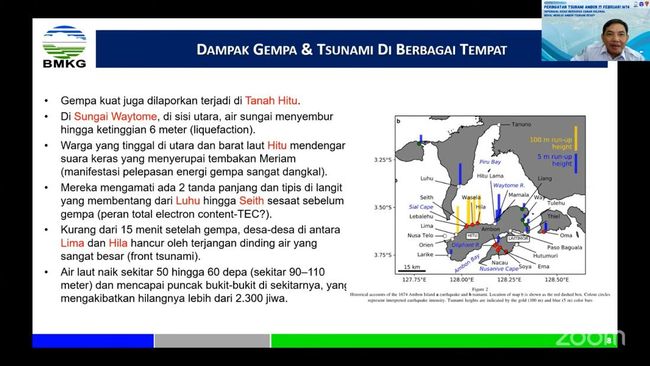Viewport: 650px width, 366px height.
Task: Click the 'Mamala' label on the map
Action: point(519,195)
